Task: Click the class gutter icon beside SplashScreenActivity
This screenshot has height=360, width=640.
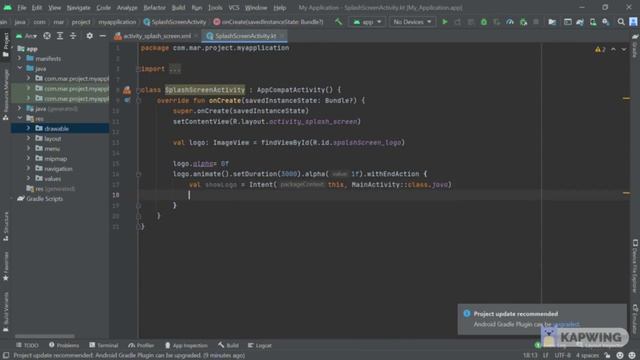Action: pos(127,90)
